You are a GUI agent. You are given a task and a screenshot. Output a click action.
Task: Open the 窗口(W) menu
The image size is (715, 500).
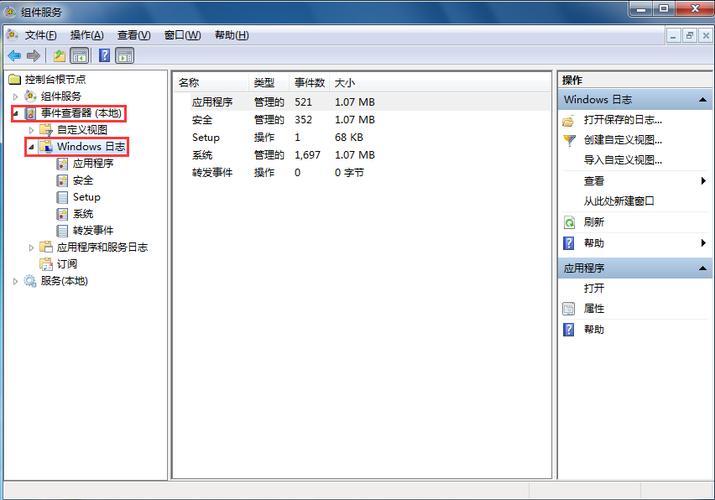click(x=182, y=35)
